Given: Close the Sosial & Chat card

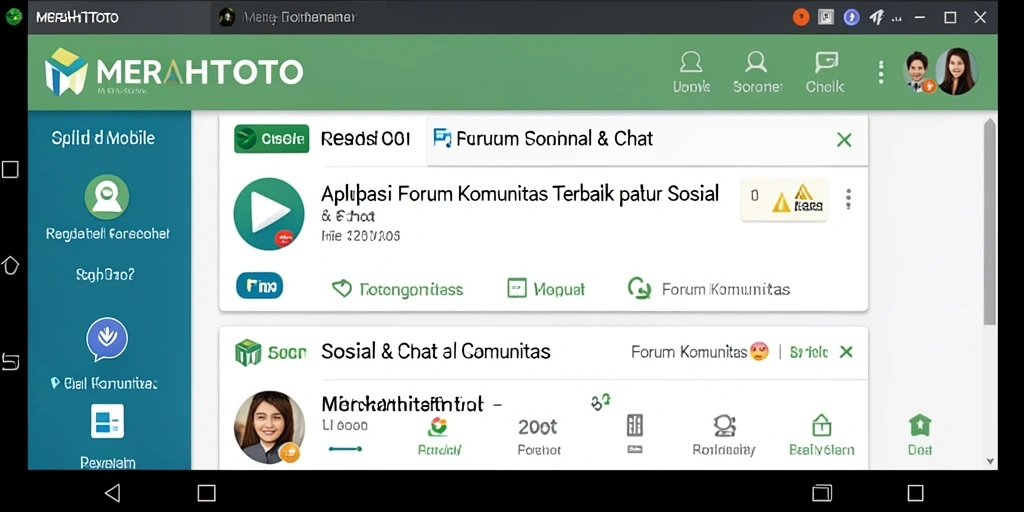Looking at the screenshot, I should pyautogui.click(x=846, y=352).
